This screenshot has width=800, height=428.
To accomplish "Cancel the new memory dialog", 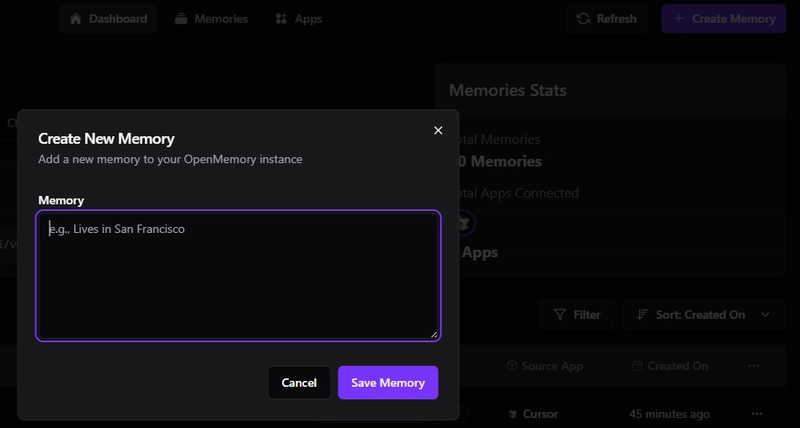I will click(x=299, y=382).
